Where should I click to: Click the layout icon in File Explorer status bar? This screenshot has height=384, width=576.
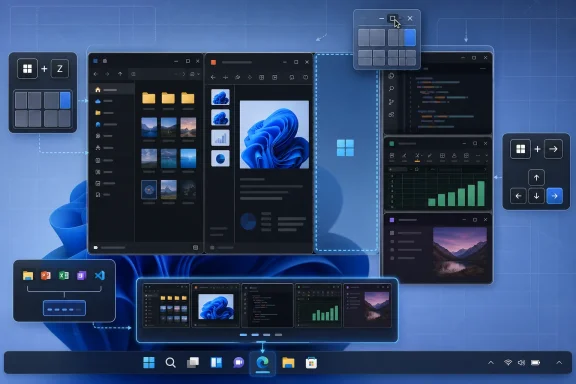tap(195, 248)
